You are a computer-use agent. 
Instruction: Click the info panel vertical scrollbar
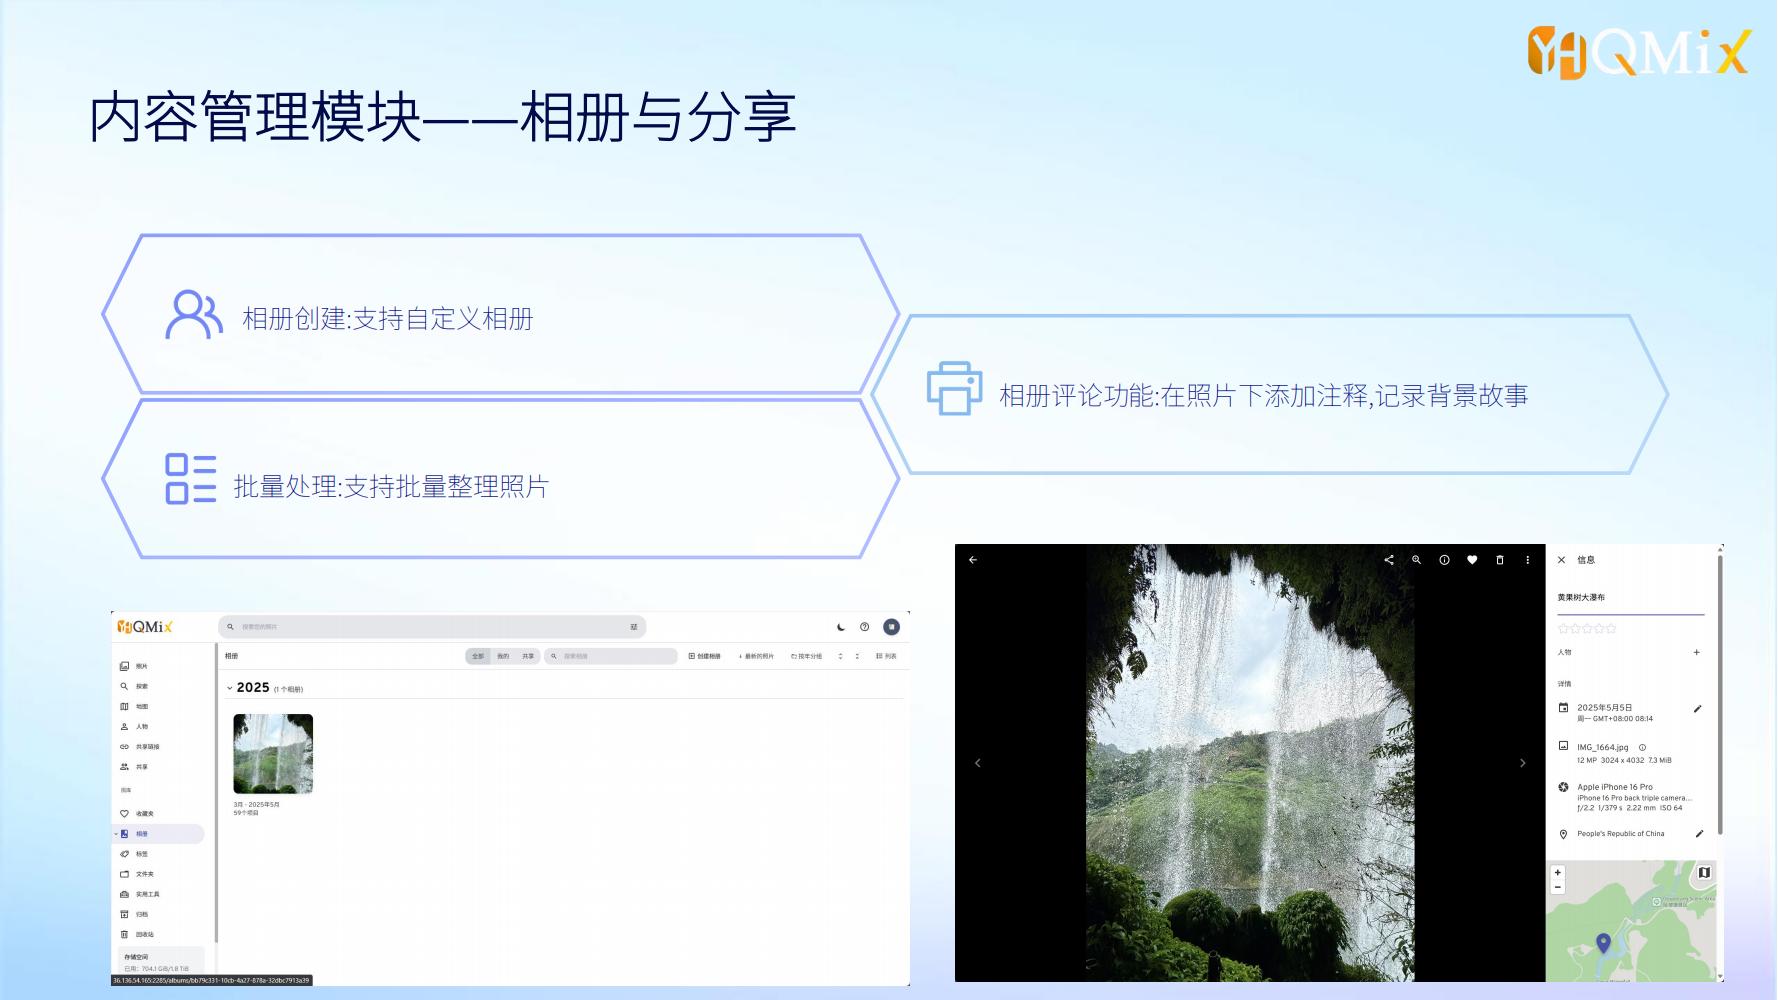[1720, 694]
